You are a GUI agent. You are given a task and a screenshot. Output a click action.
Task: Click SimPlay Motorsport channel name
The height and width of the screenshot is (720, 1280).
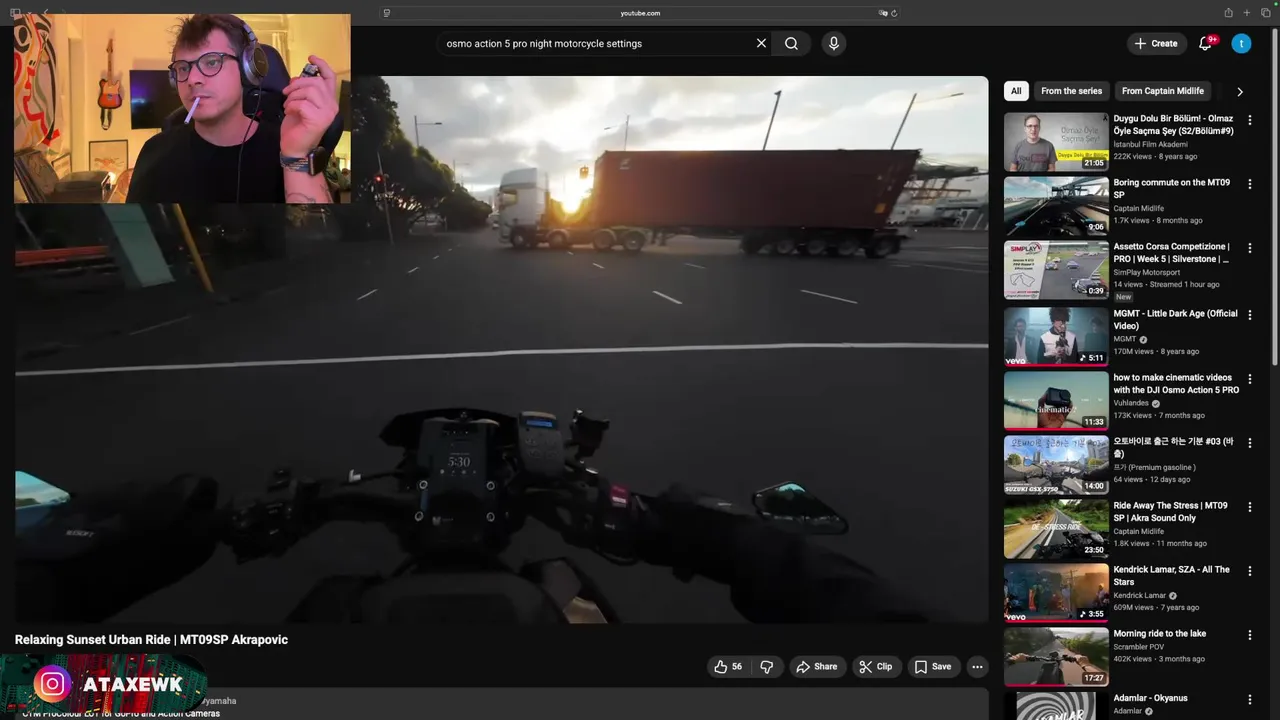[x=1147, y=272]
